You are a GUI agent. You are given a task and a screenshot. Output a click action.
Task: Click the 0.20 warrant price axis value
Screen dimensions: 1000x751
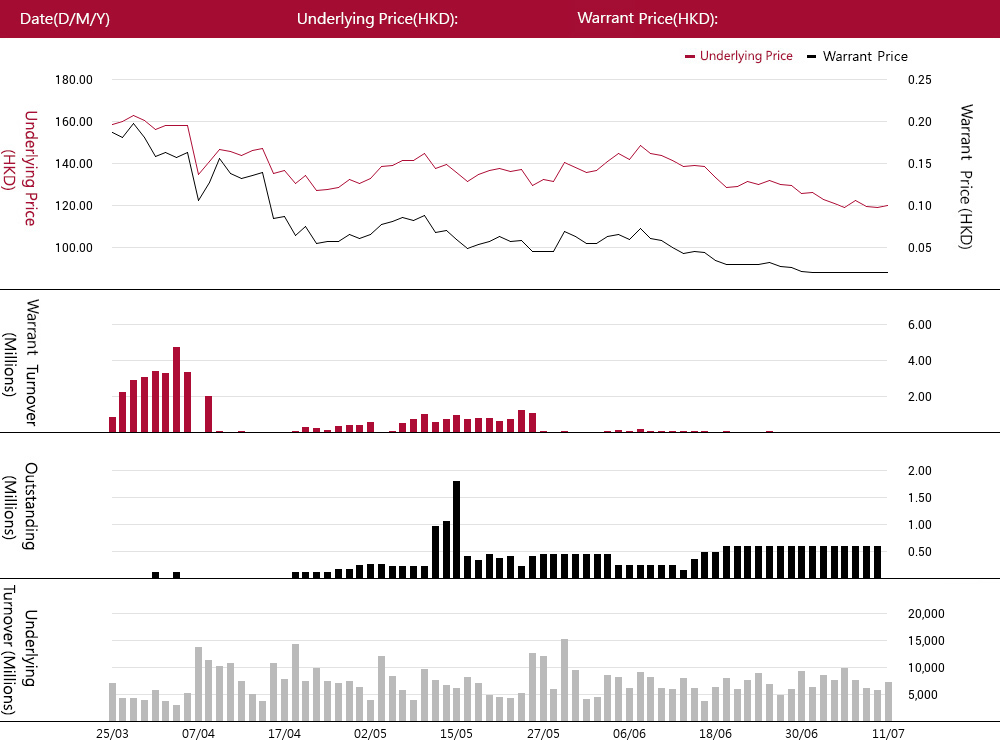point(920,122)
